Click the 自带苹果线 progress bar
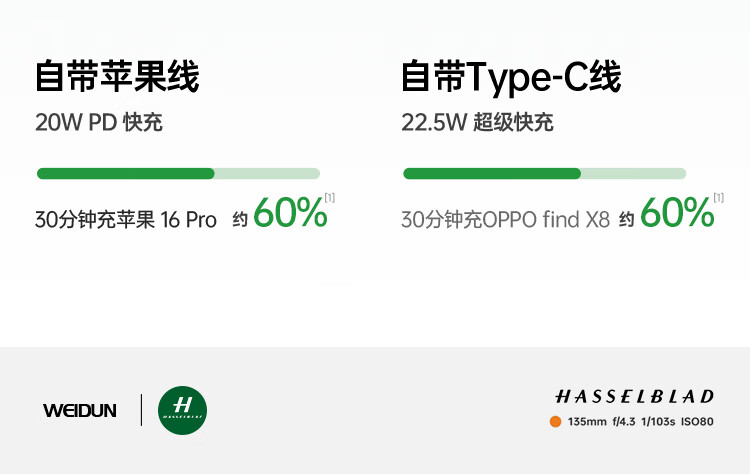This screenshot has height=474, width=750. pos(178,174)
